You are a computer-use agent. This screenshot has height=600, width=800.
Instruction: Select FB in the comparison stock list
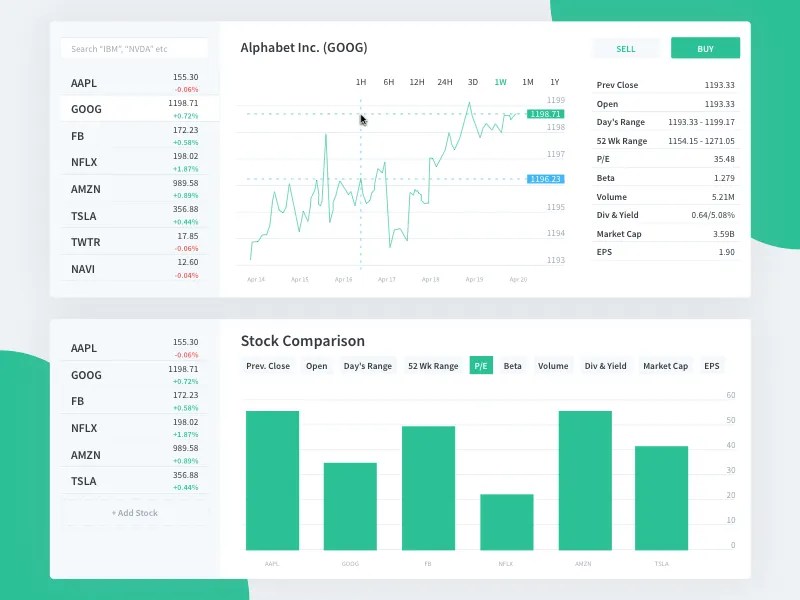[x=135, y=401]
